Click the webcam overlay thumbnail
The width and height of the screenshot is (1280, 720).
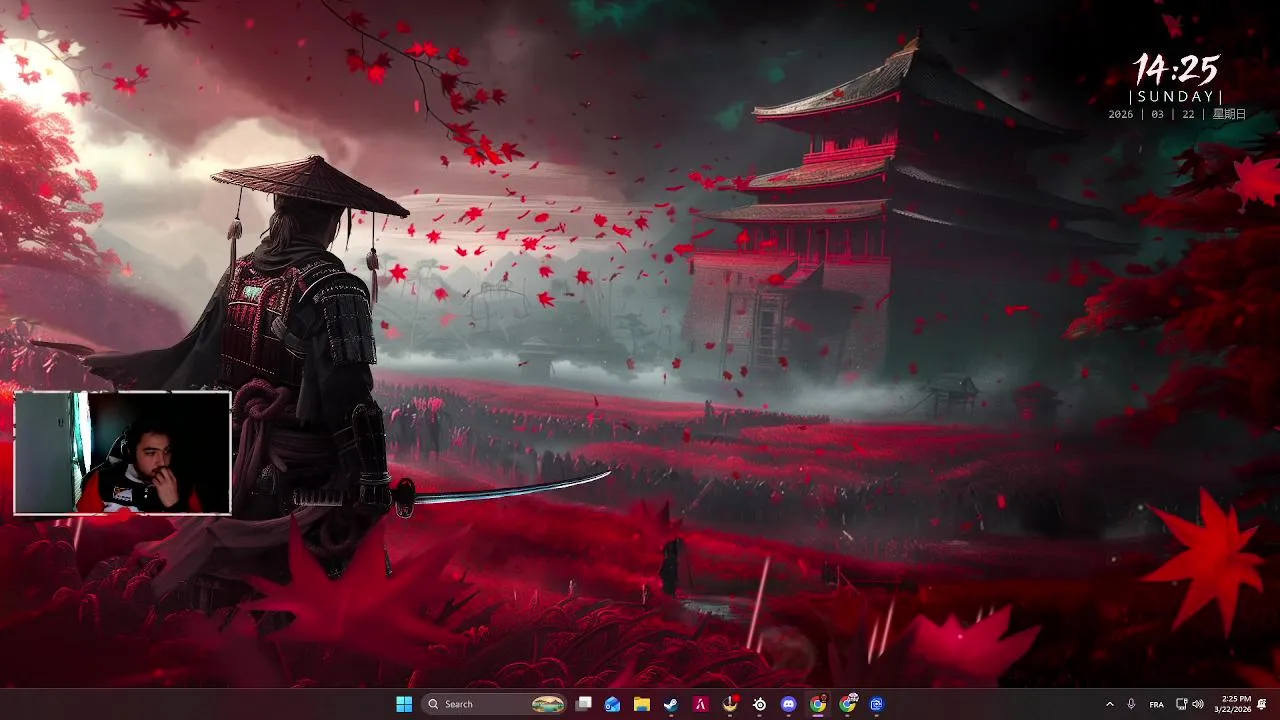[x=122, y=452]
